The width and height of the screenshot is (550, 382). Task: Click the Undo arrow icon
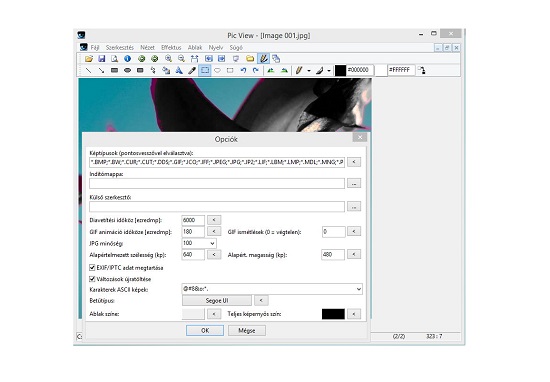243,71
